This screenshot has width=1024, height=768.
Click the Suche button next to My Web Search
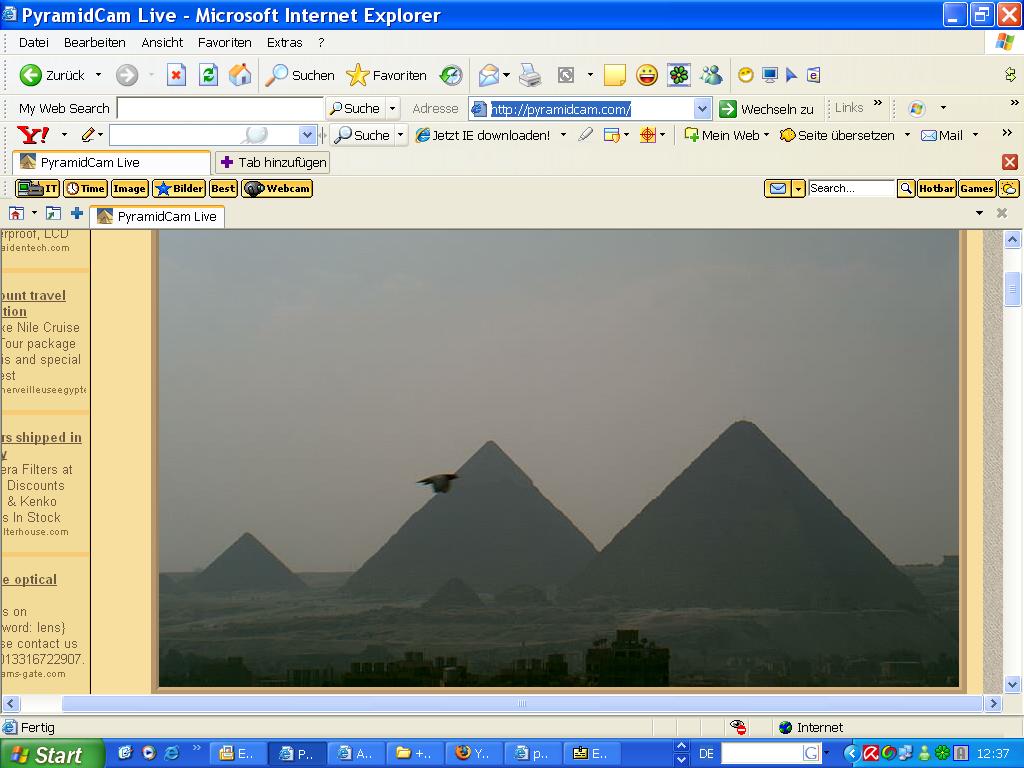coord(355,108)
